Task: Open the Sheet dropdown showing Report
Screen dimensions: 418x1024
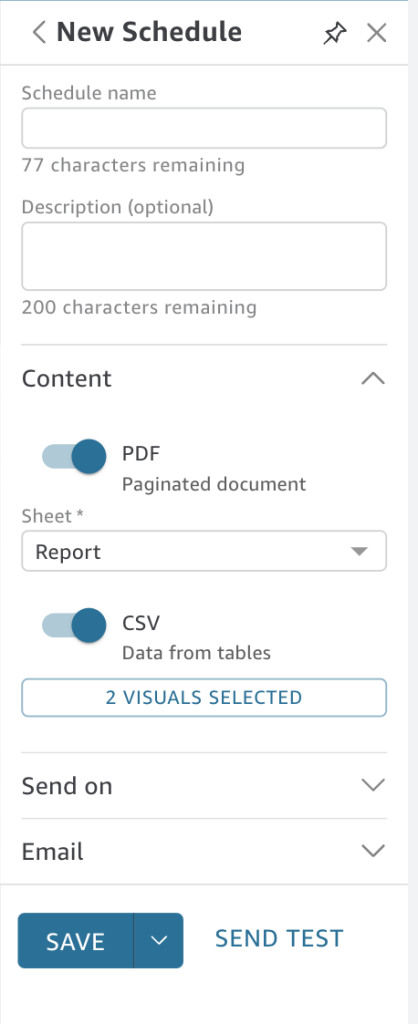Action: tap(204, 551)
